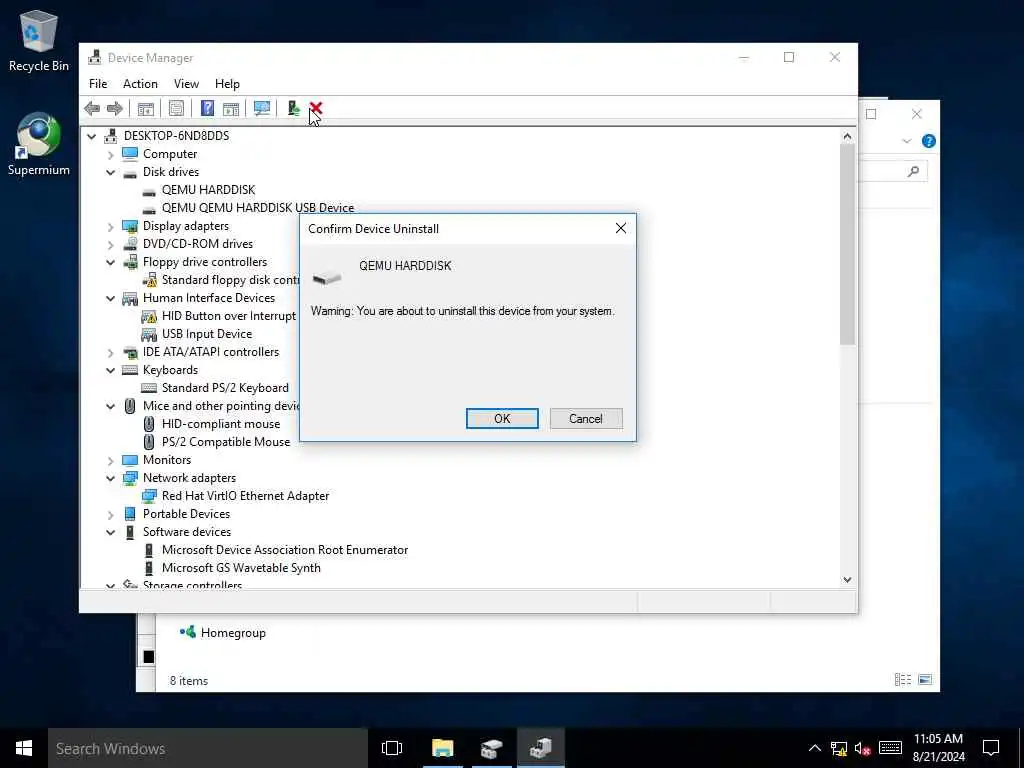Select PS/2 Compatible Mouse entry

click(226, 442)
